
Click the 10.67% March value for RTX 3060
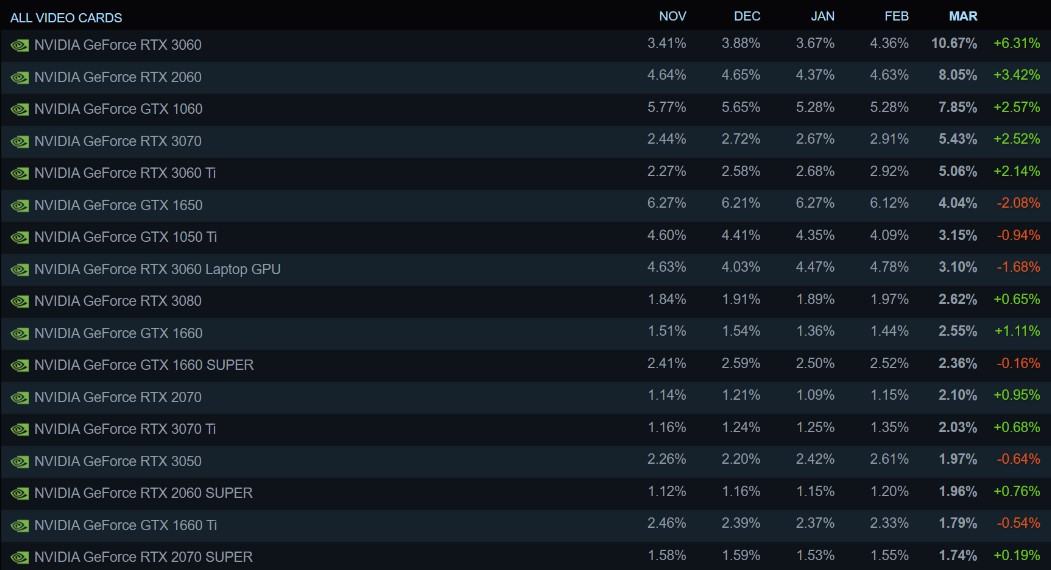(954, 44)
